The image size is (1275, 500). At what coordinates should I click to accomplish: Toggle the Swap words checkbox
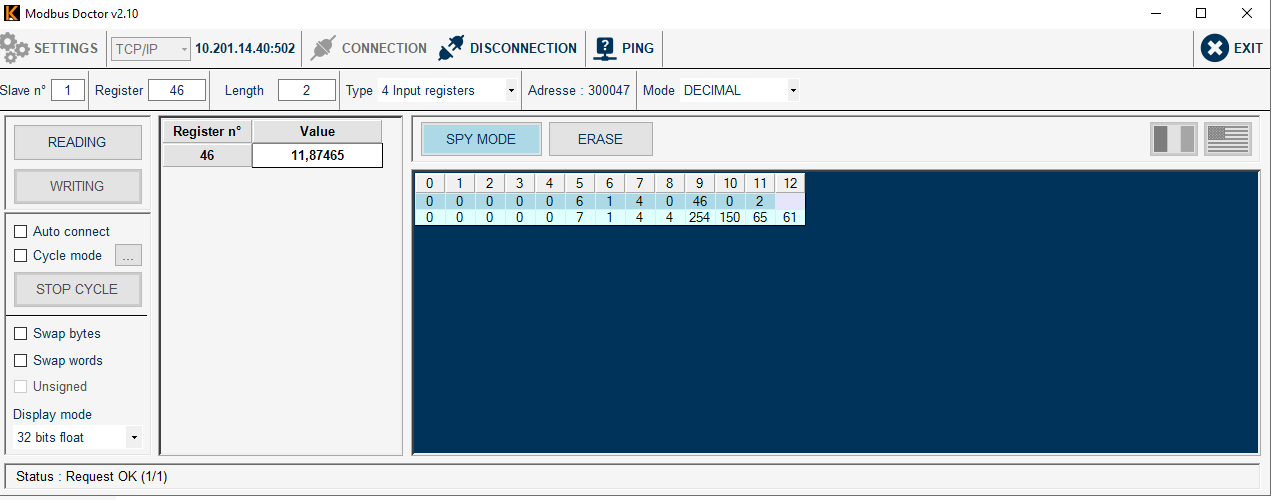[20, 360]
